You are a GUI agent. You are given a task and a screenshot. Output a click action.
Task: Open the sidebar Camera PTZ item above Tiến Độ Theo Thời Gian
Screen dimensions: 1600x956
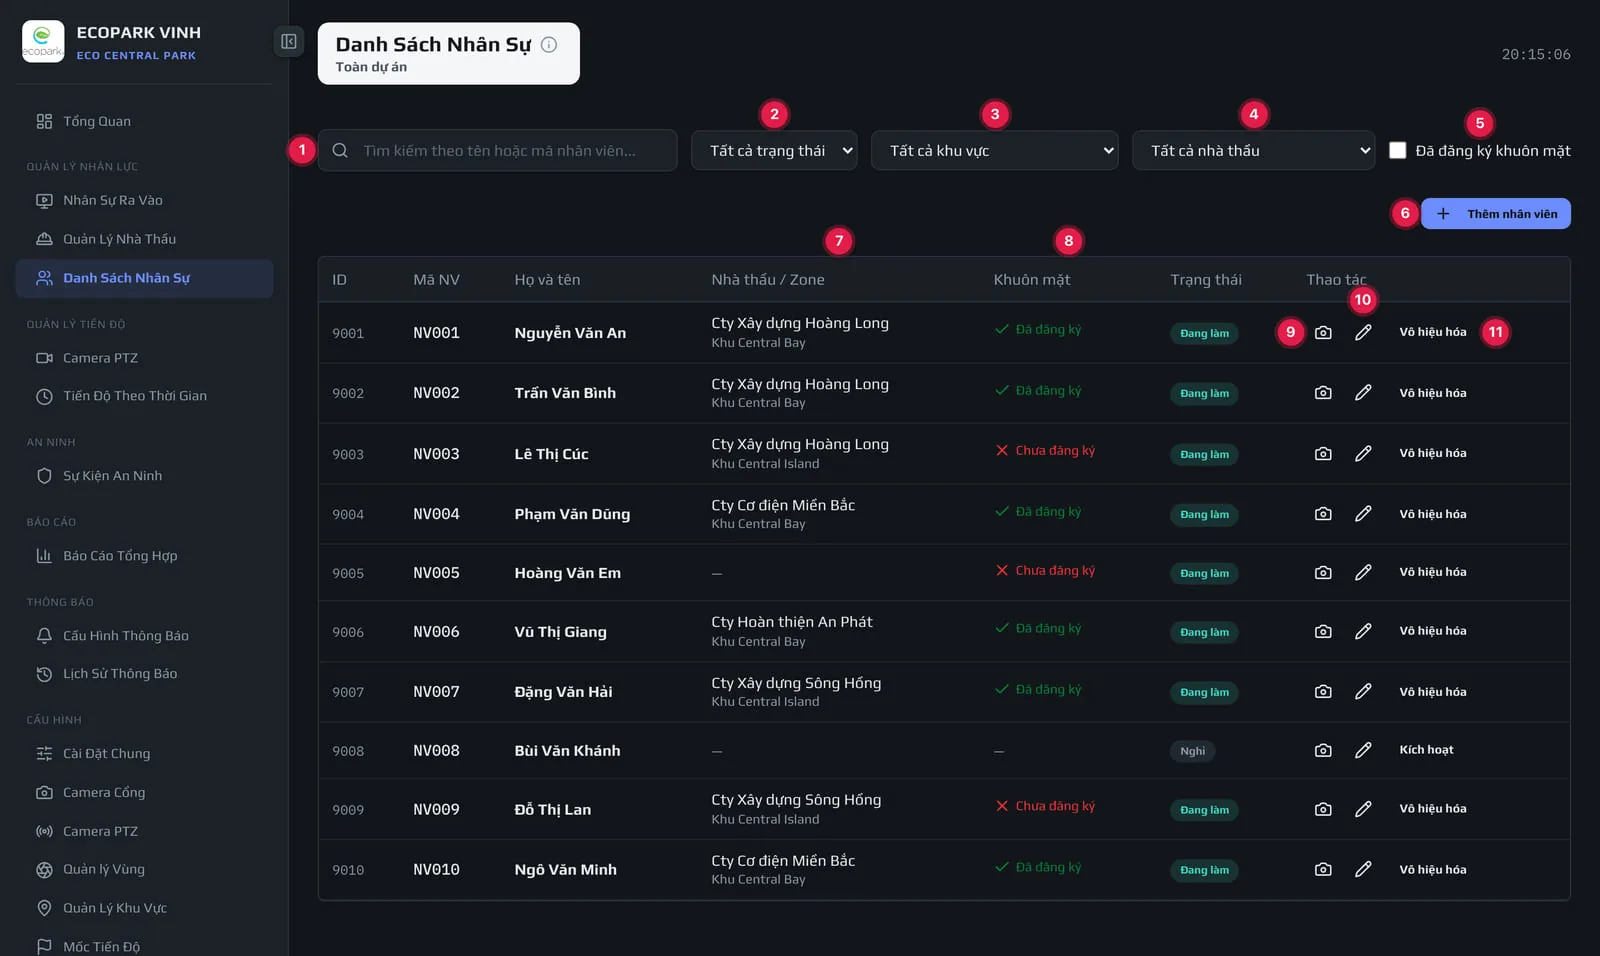[144, 358]
